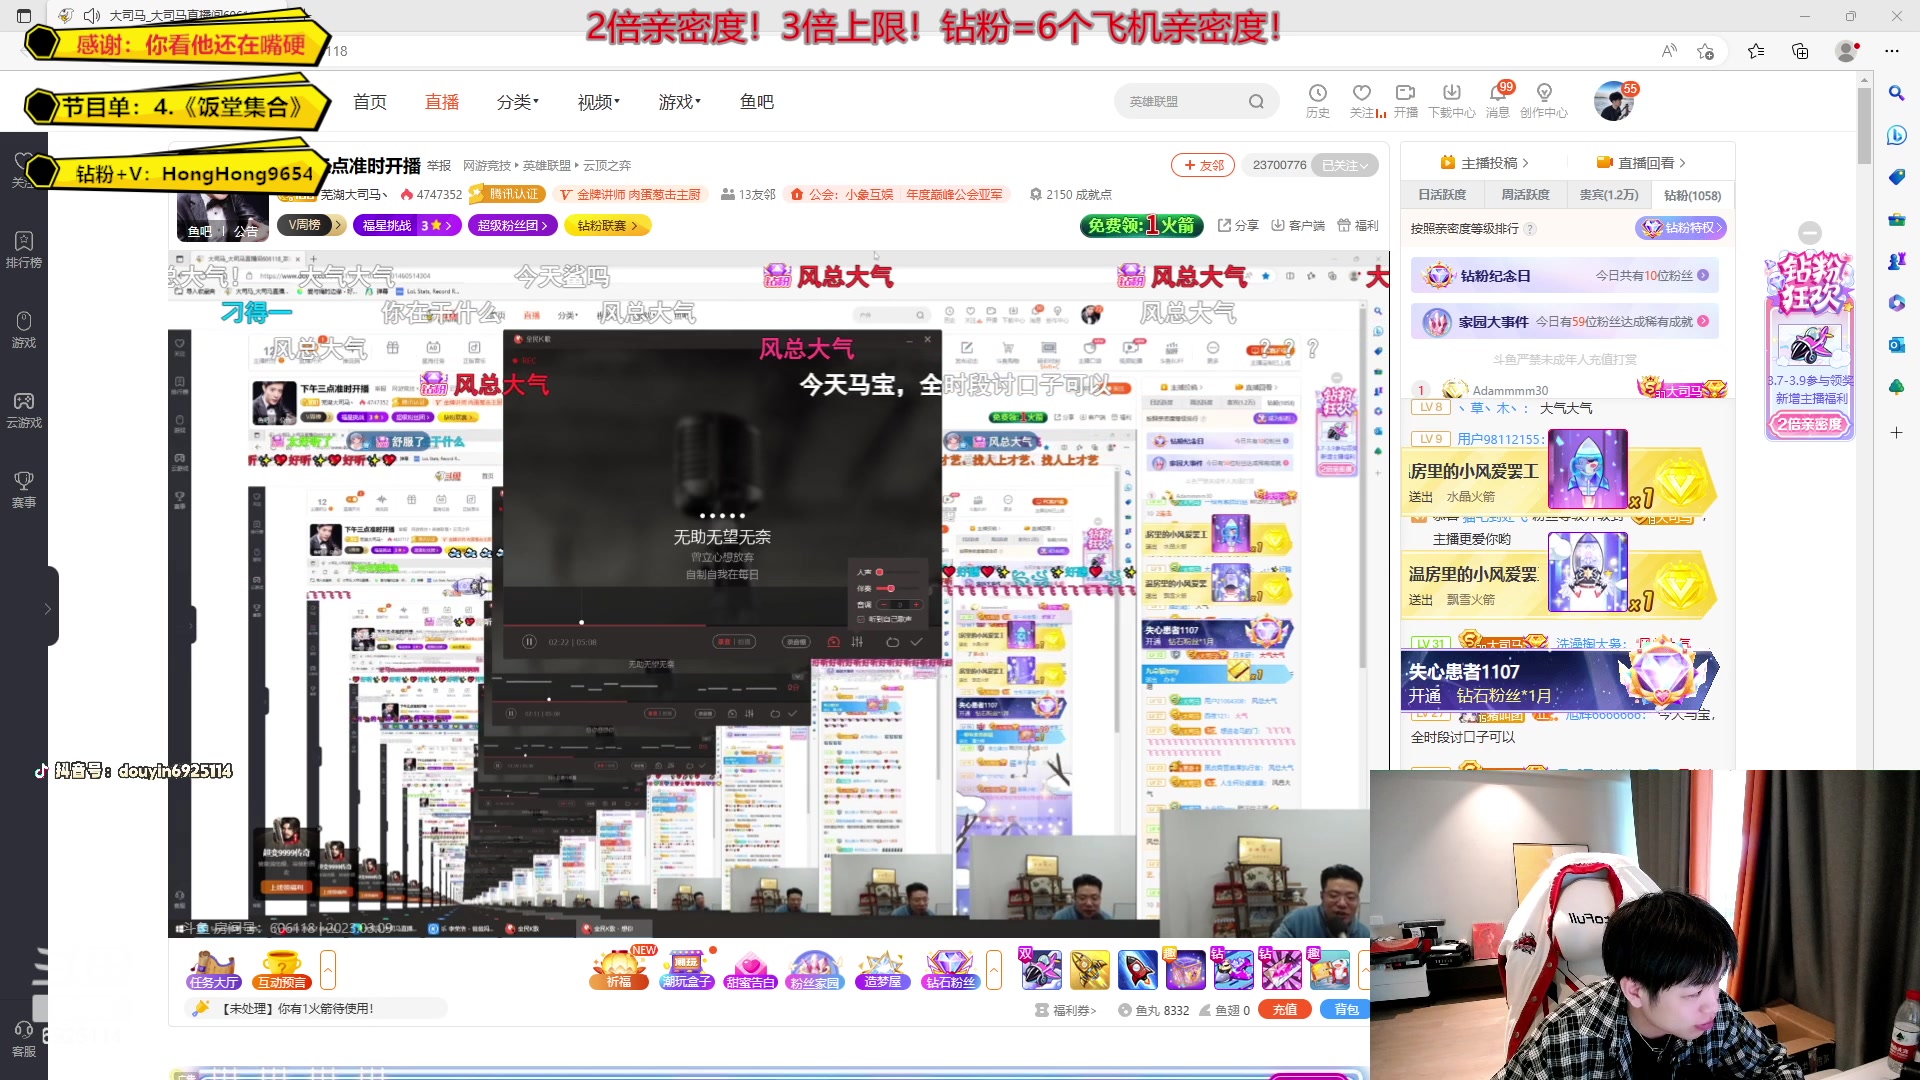
Task: Expand 视频 dropdown in navigation
Action: [598, 102]
